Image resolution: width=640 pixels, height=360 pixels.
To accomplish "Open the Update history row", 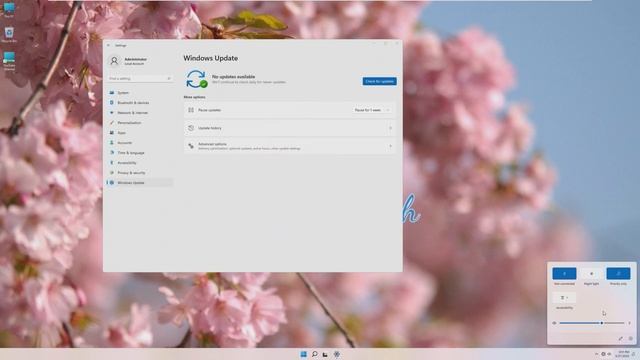I will (x=290, y=128).
